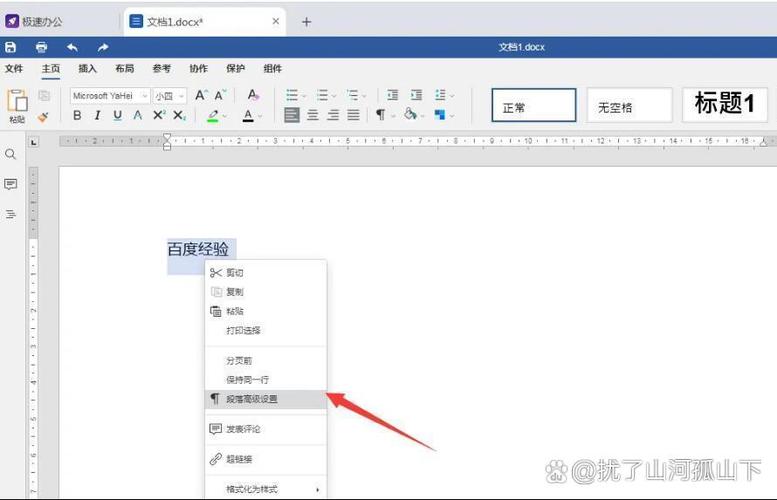Toggle superscript formatting
Screen dimensions: 777x500
pos(159,115)
